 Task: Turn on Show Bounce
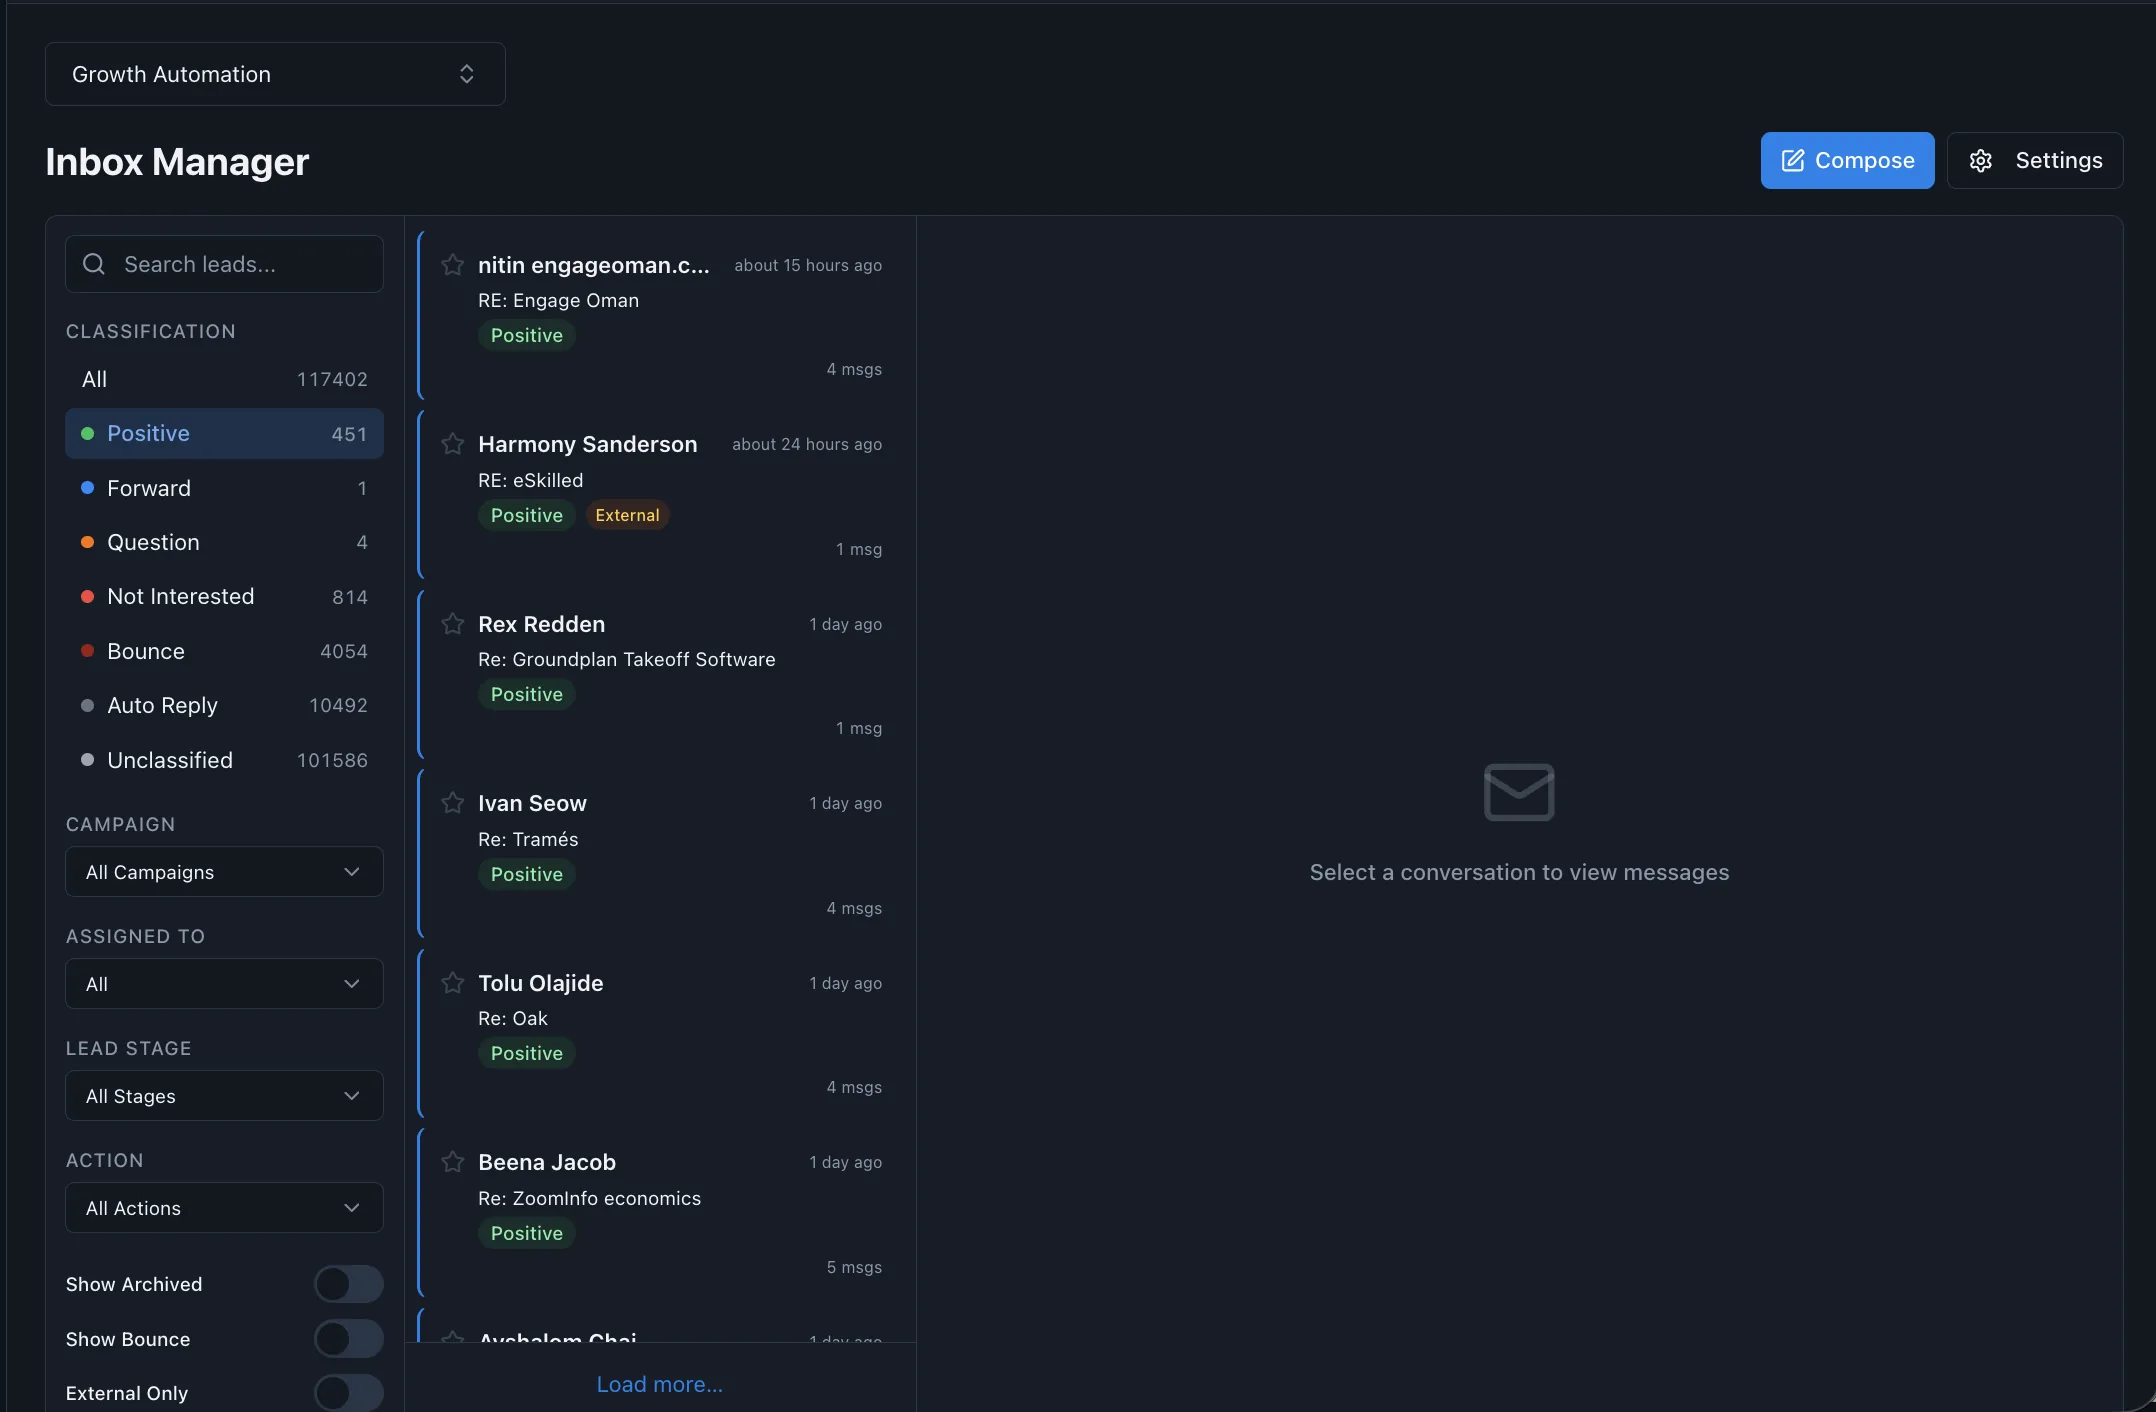click(348, 1339)
